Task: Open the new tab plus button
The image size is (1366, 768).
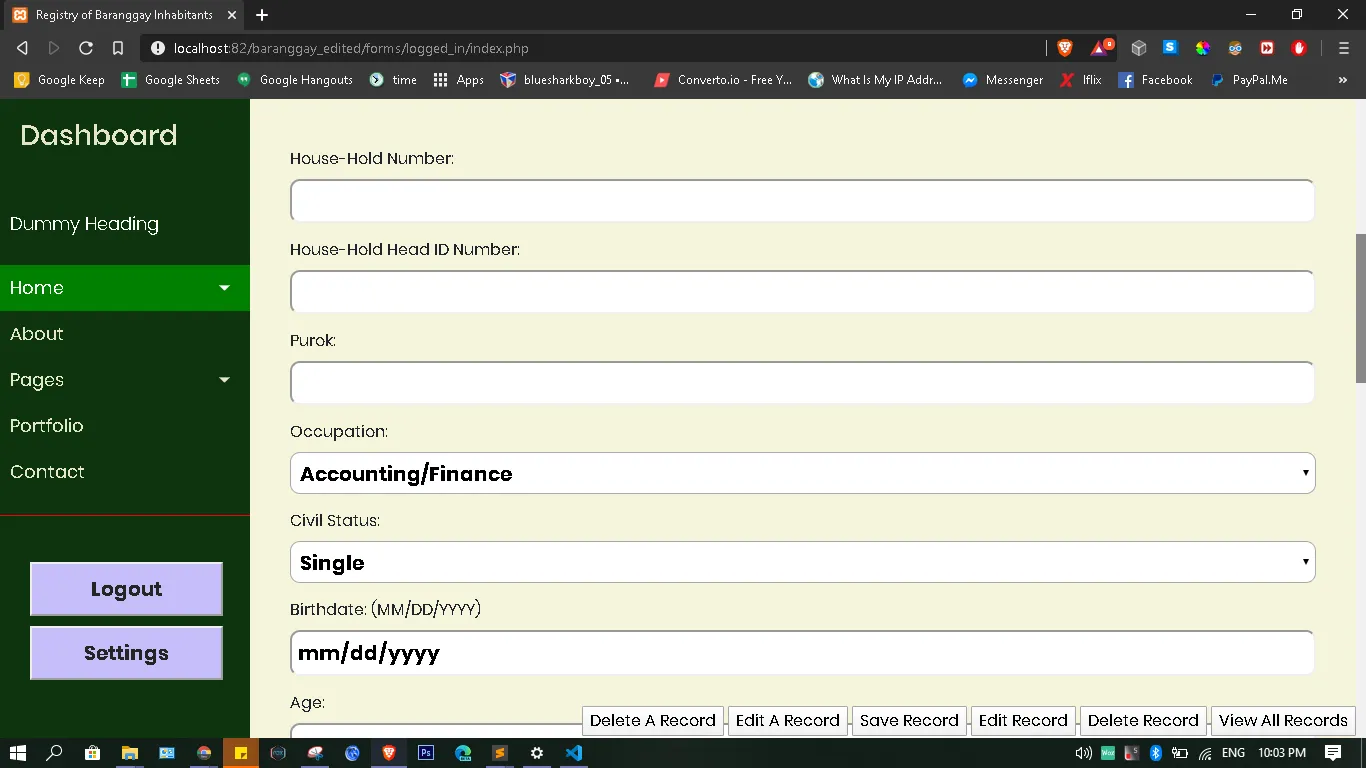Action: [x=262, y=15]
